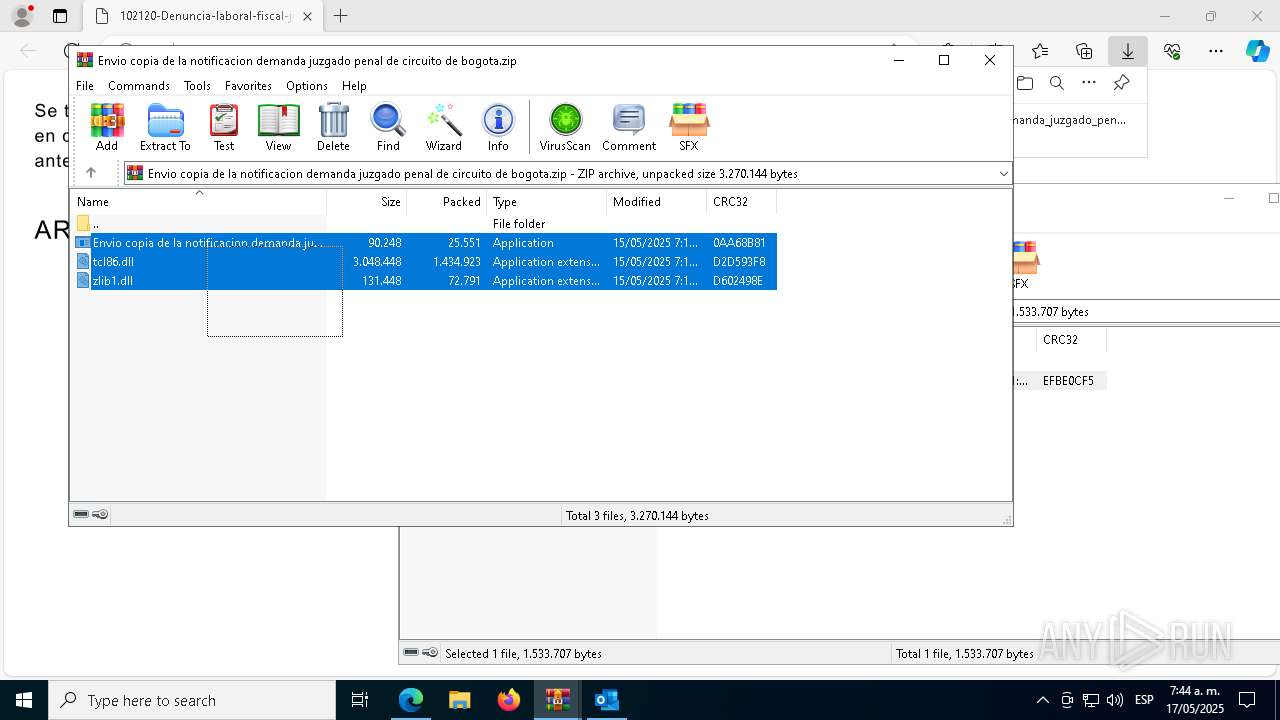Open more options in downloads panel

(x=1089, y=83)
